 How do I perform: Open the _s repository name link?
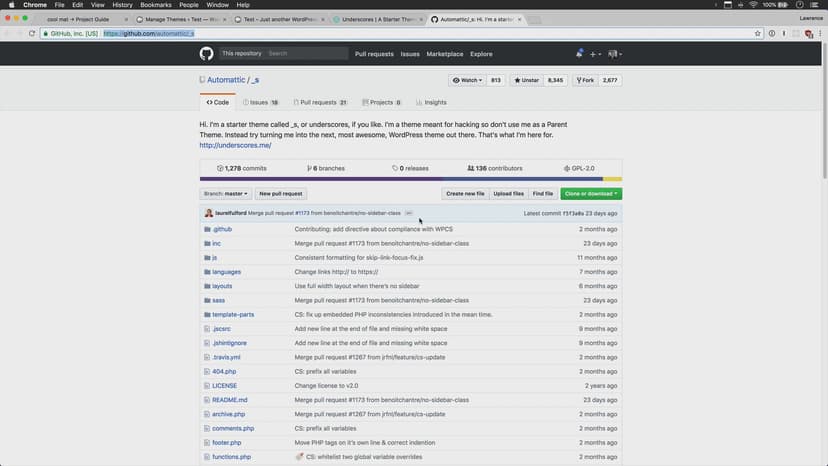point(255,80)
